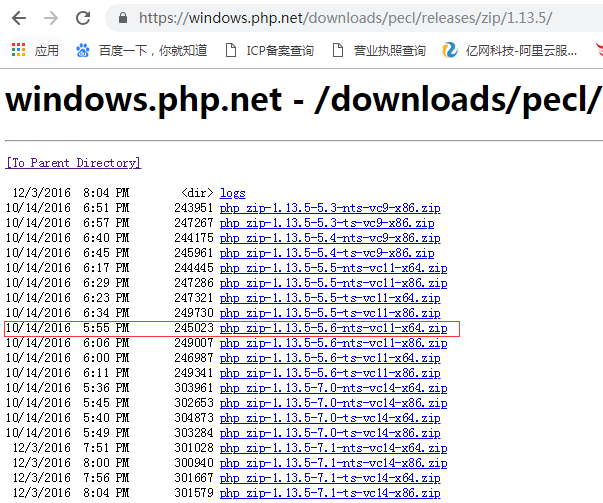Open 亿网科技-阿里云服 bookmark
The image size is (603, 503).
point(521,50)
